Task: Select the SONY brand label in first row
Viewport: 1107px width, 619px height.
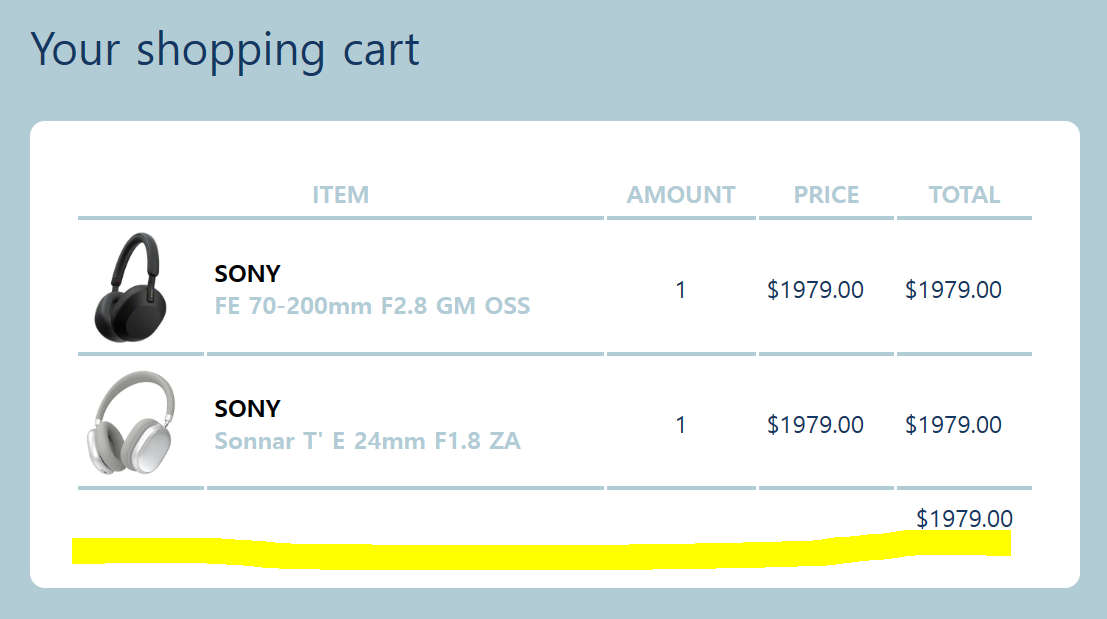Action: (x=248, y=274)
